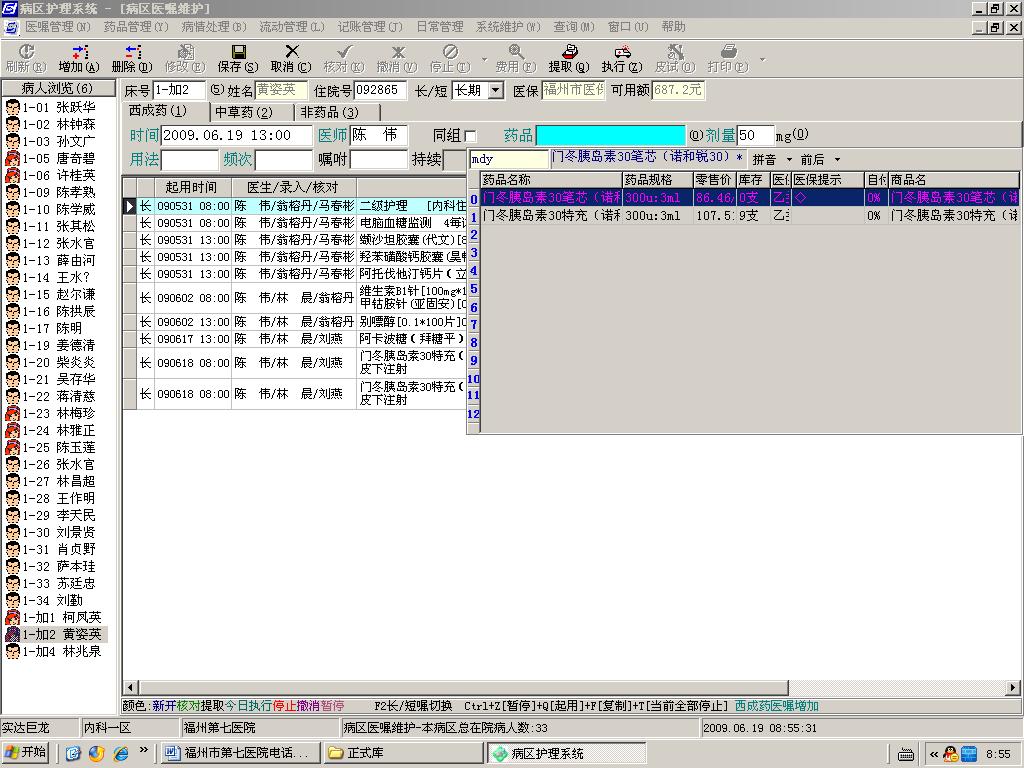The image size is (1024, 768).
Task: Click the Windows 开始 Start button
Action: (27, 753)
